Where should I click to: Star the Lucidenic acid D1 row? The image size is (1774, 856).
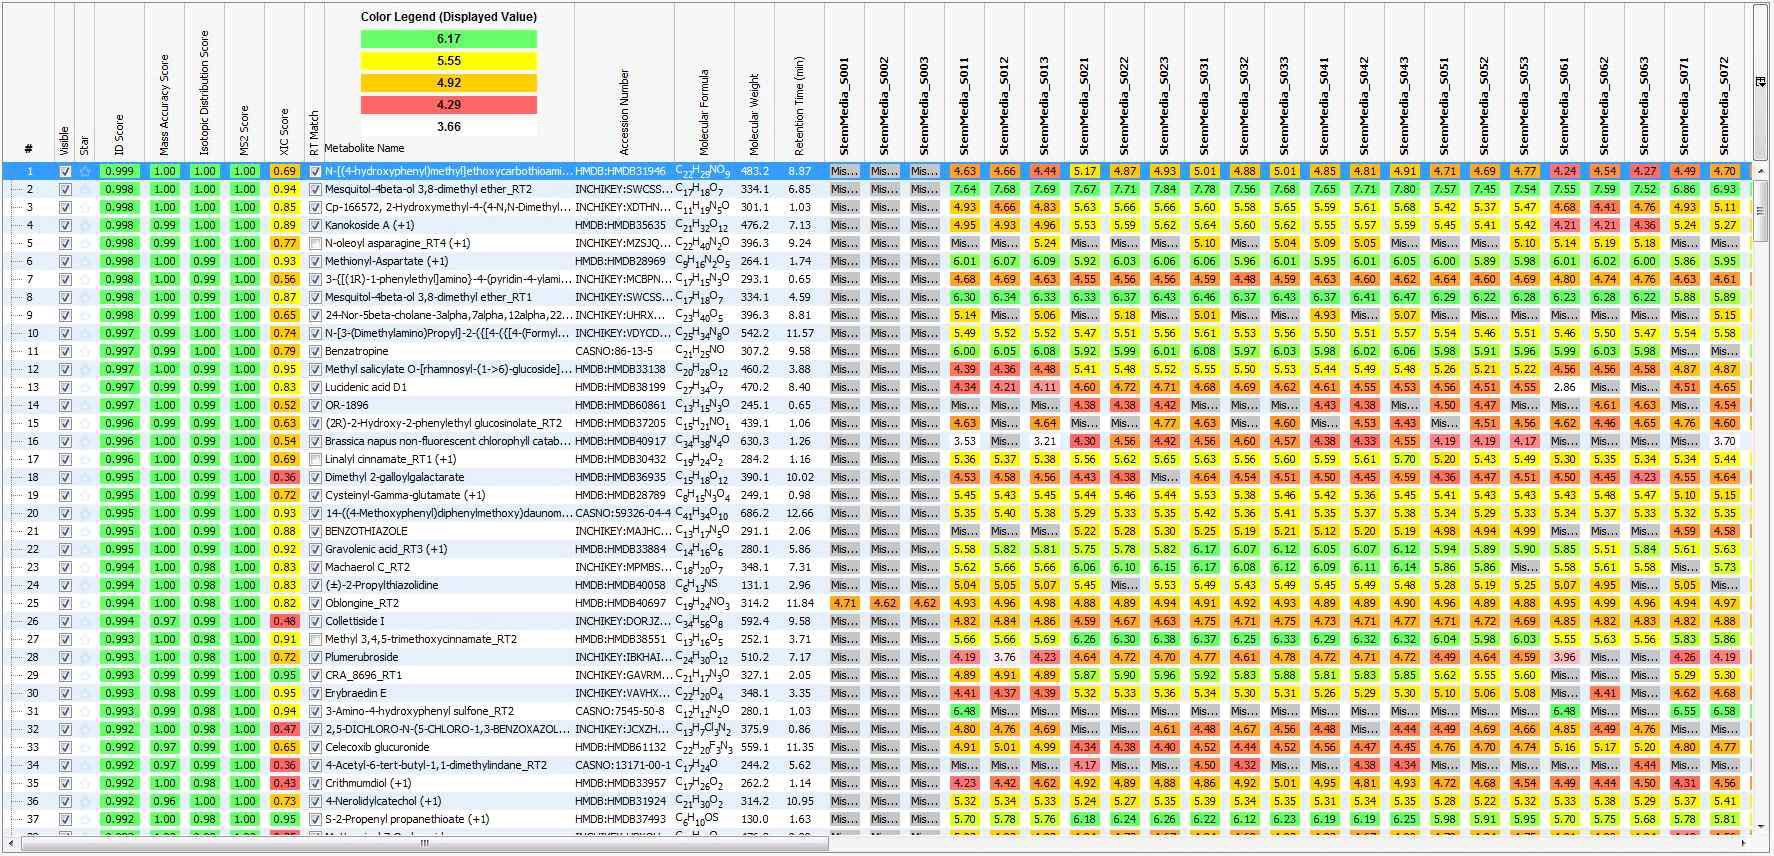(85, 387)
